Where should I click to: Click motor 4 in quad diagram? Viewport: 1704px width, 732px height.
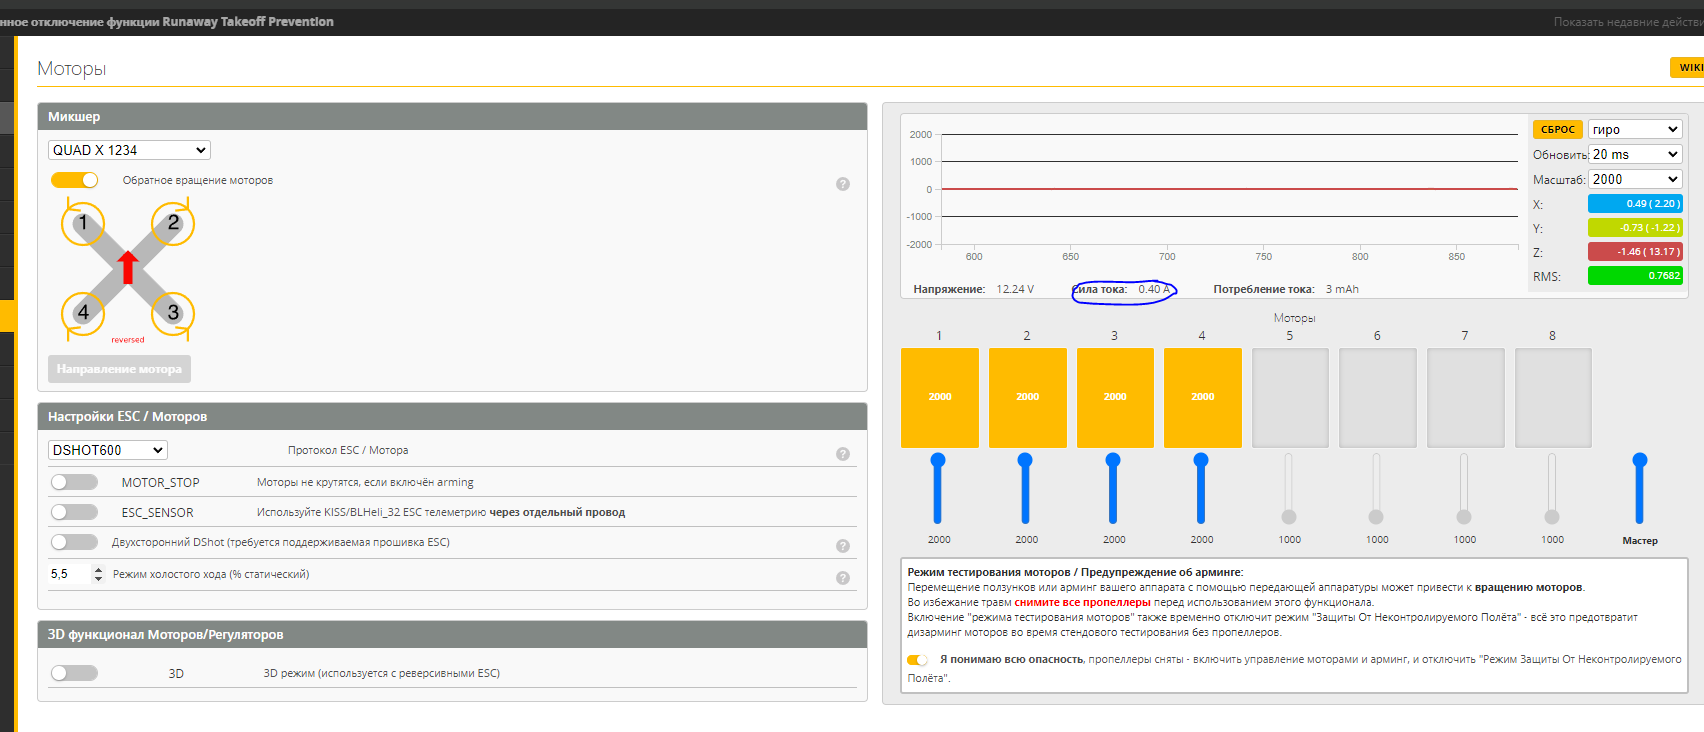tap(83, 313)
